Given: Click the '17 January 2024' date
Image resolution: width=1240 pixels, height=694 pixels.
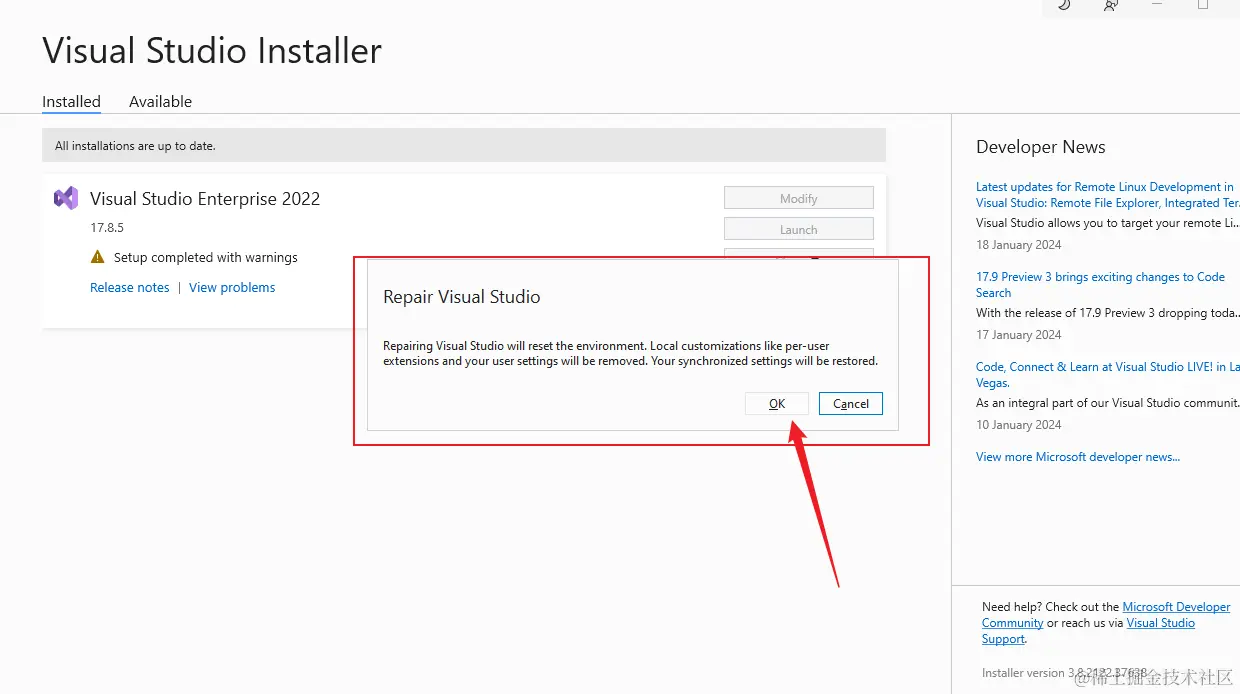Looking at the screenshot, I should tap(1019, 335).
